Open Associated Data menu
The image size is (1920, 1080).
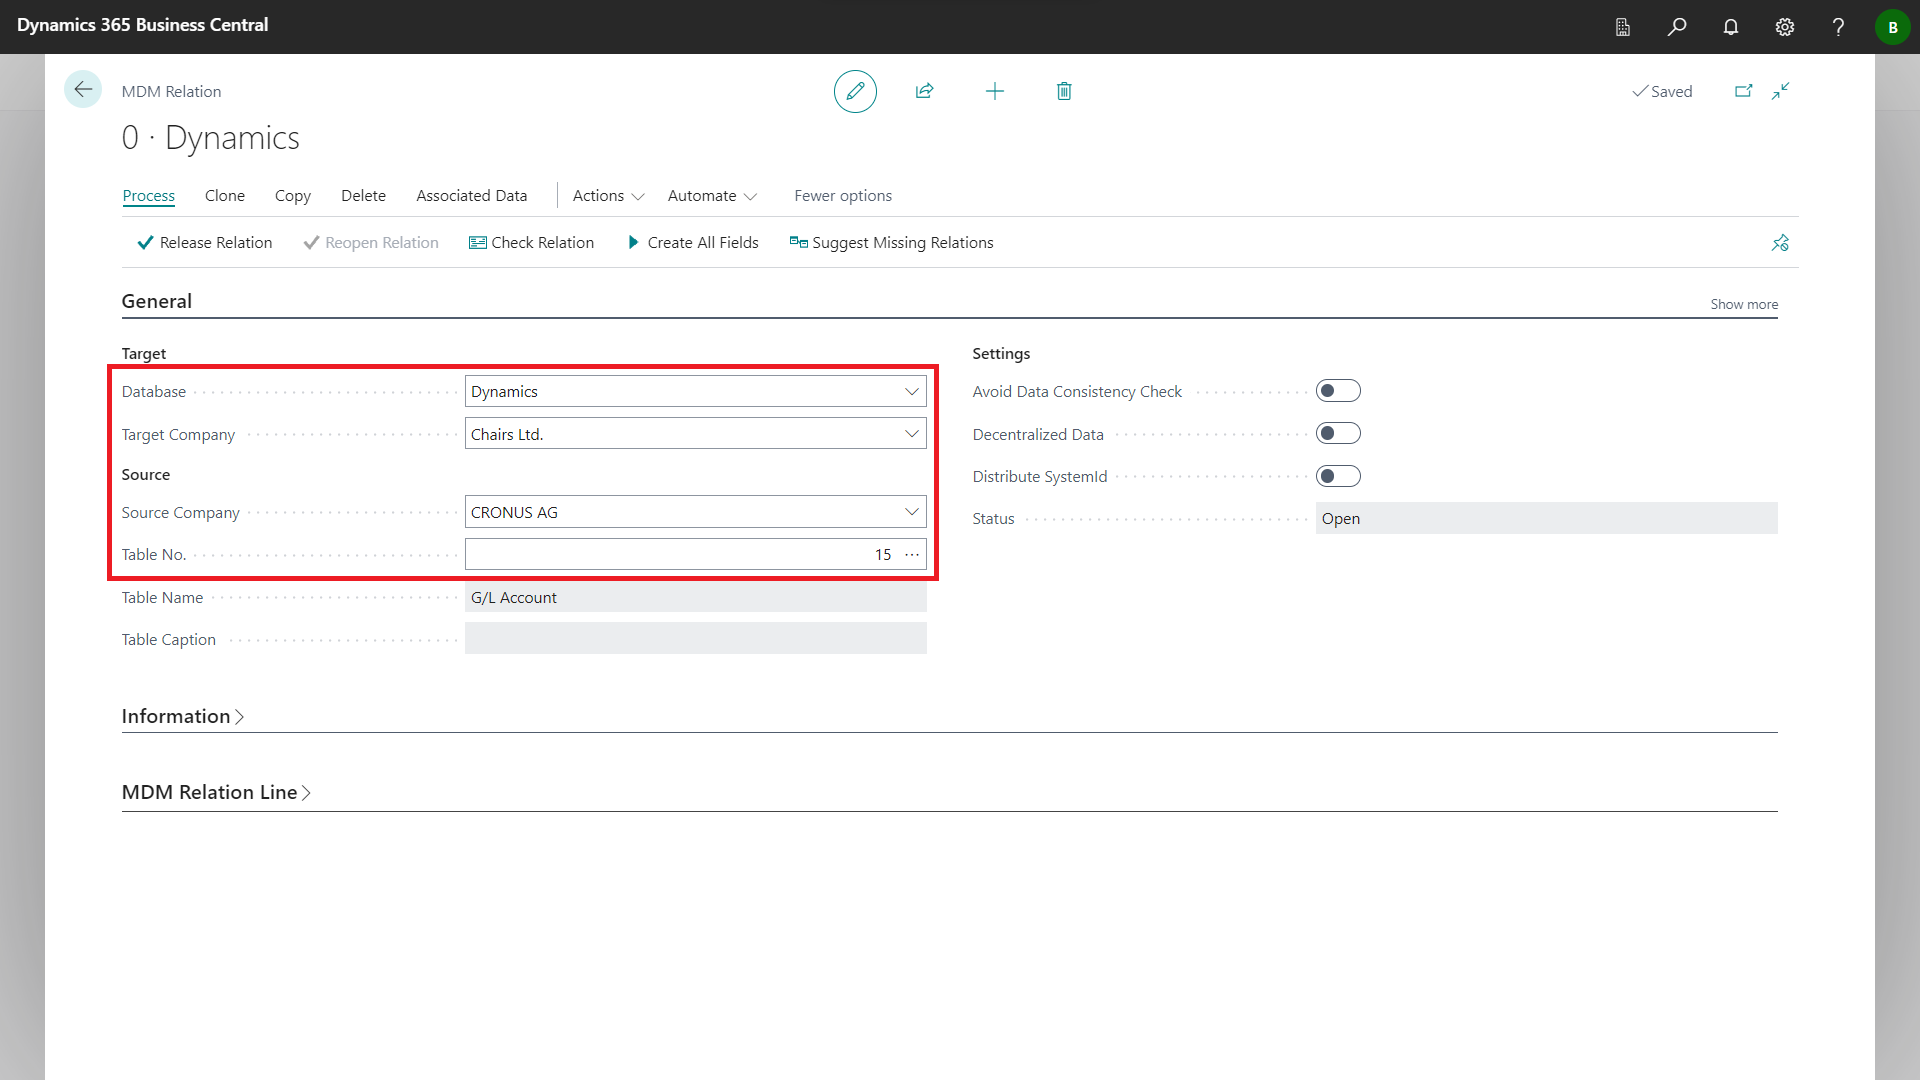(x=472, y=196)
